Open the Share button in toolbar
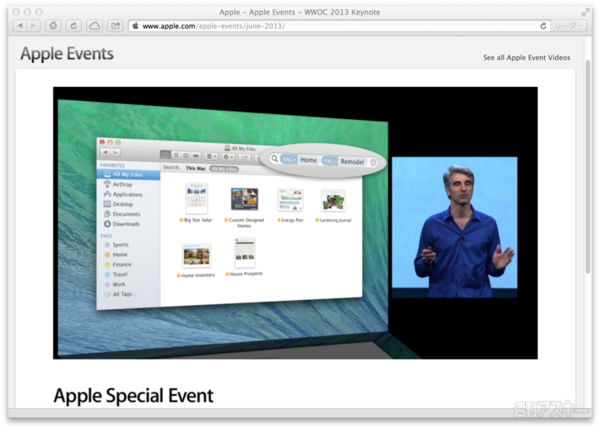Viewport: 600px width, 429px height. [x=115, y=26]
